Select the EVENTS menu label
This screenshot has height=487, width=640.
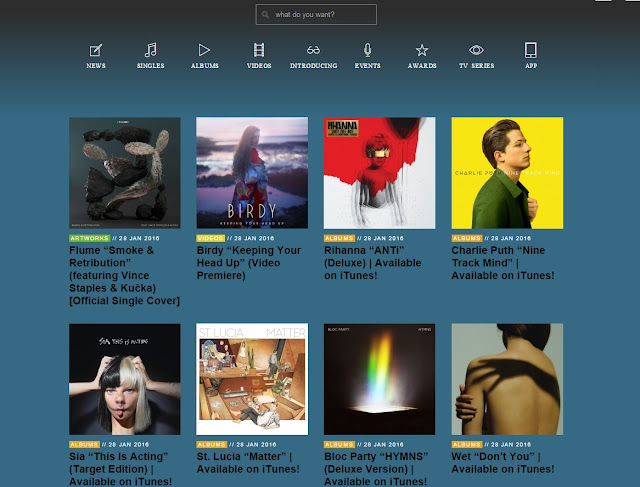pos(367,66)
